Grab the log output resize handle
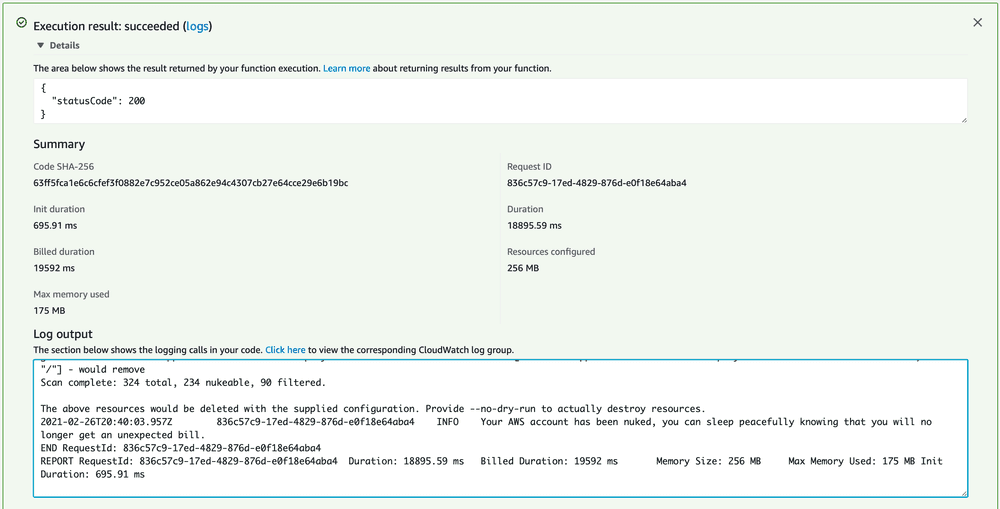Image resolution: width=1000 pixels, height=509 pixels. tap(963, 492)
